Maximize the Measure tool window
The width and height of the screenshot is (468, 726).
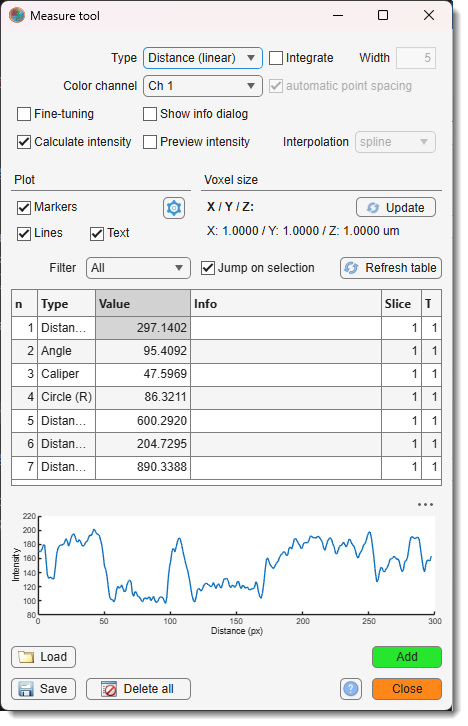[x=383, y=15]
